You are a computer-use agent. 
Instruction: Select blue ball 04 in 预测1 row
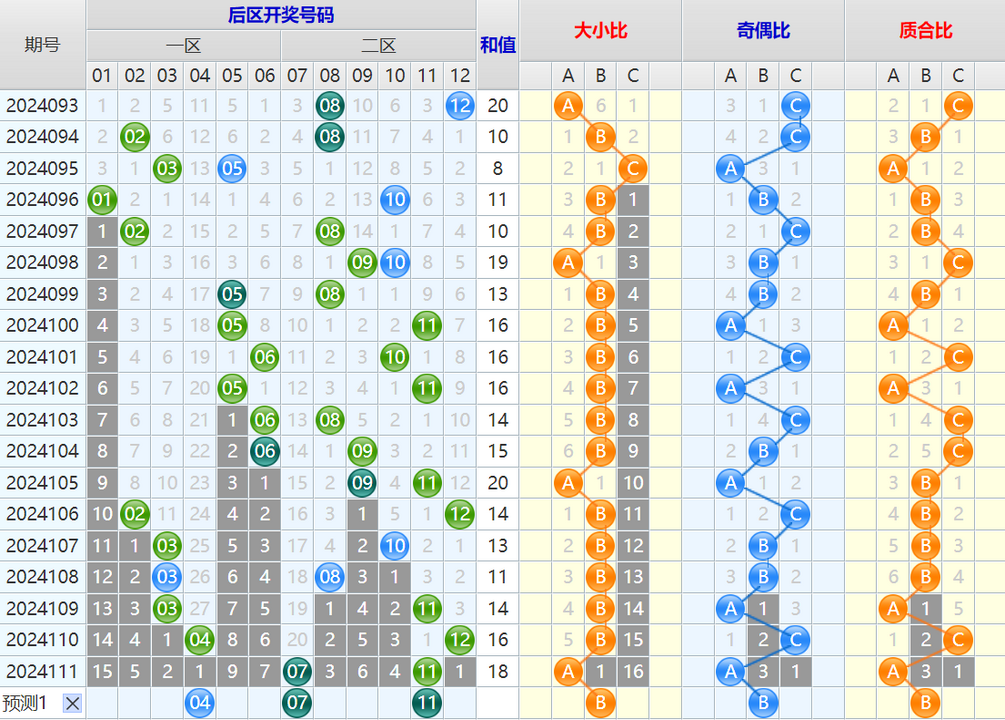point(199,703)
